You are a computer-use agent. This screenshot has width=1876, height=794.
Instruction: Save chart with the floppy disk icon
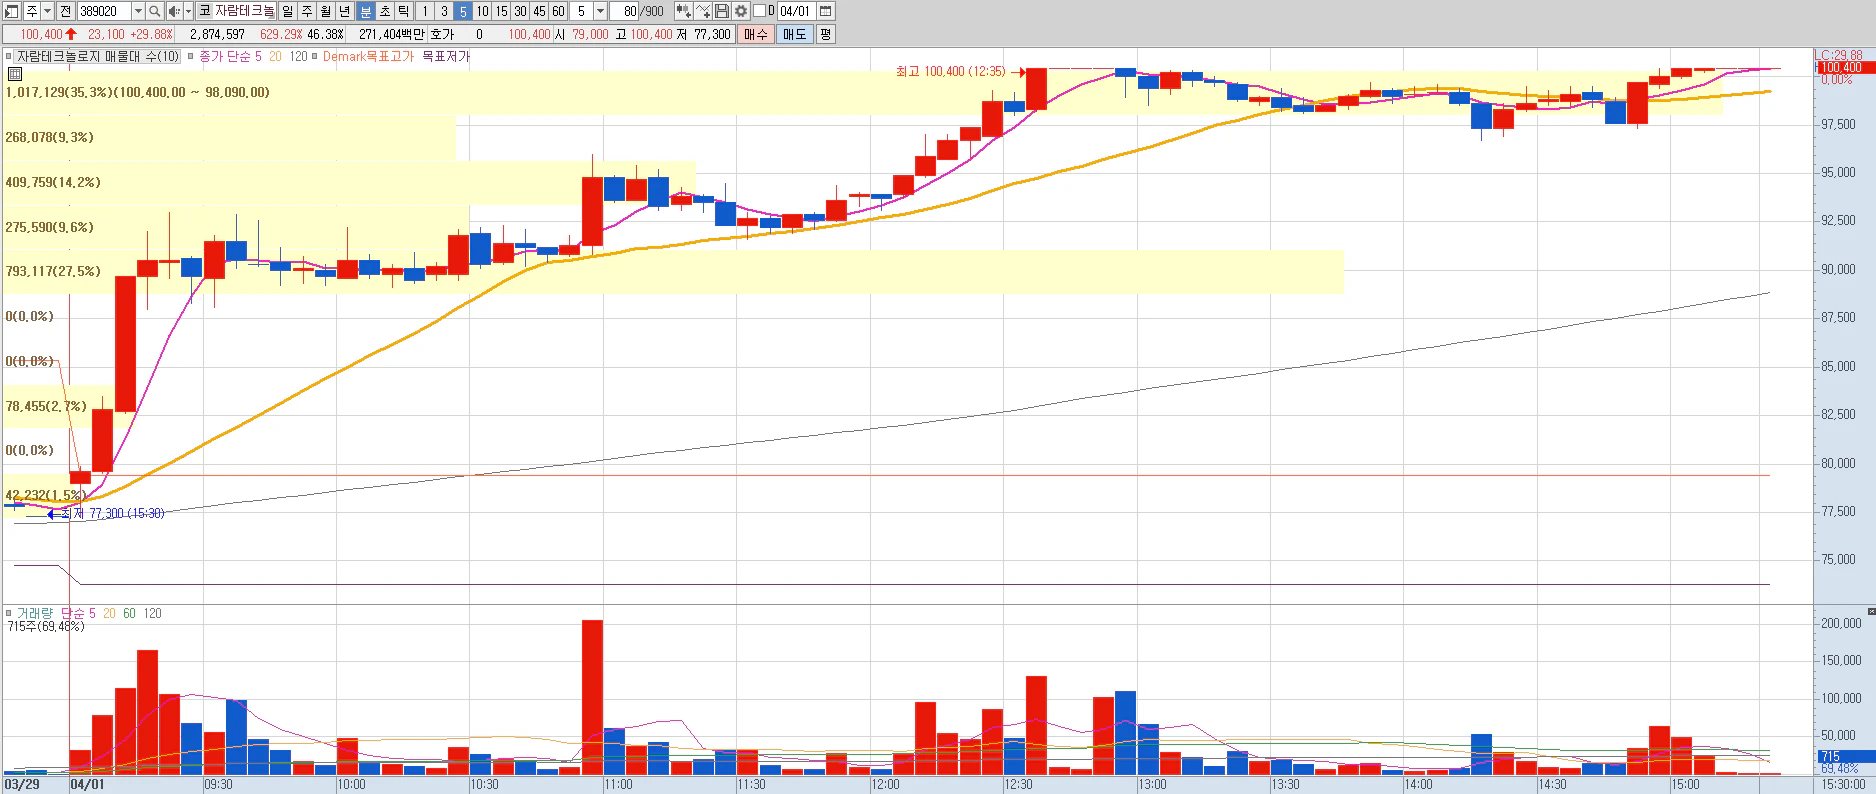click(722, 11)
